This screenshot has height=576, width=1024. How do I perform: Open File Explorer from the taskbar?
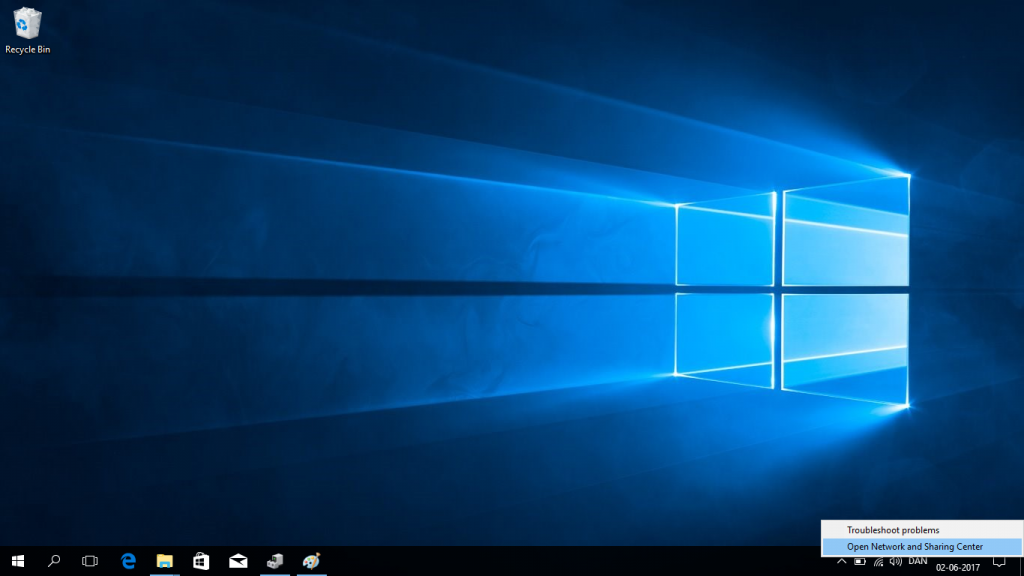165,561
